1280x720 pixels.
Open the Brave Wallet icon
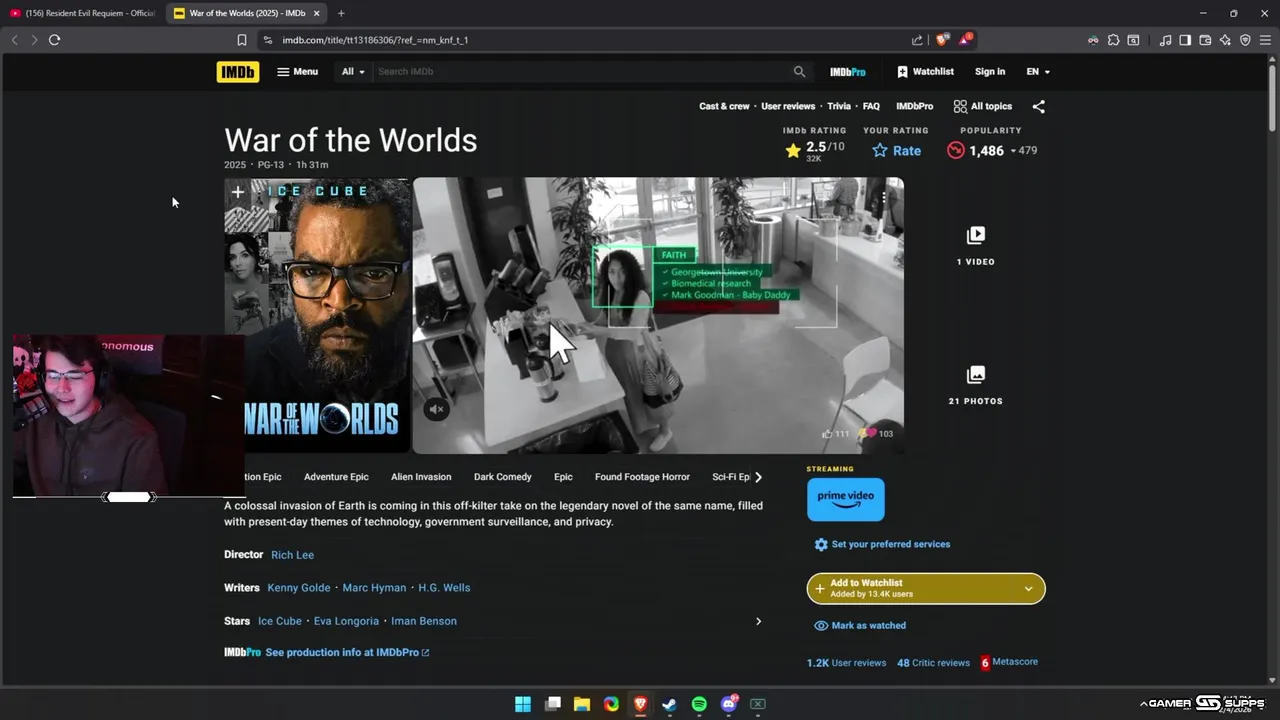(1205, 40)
